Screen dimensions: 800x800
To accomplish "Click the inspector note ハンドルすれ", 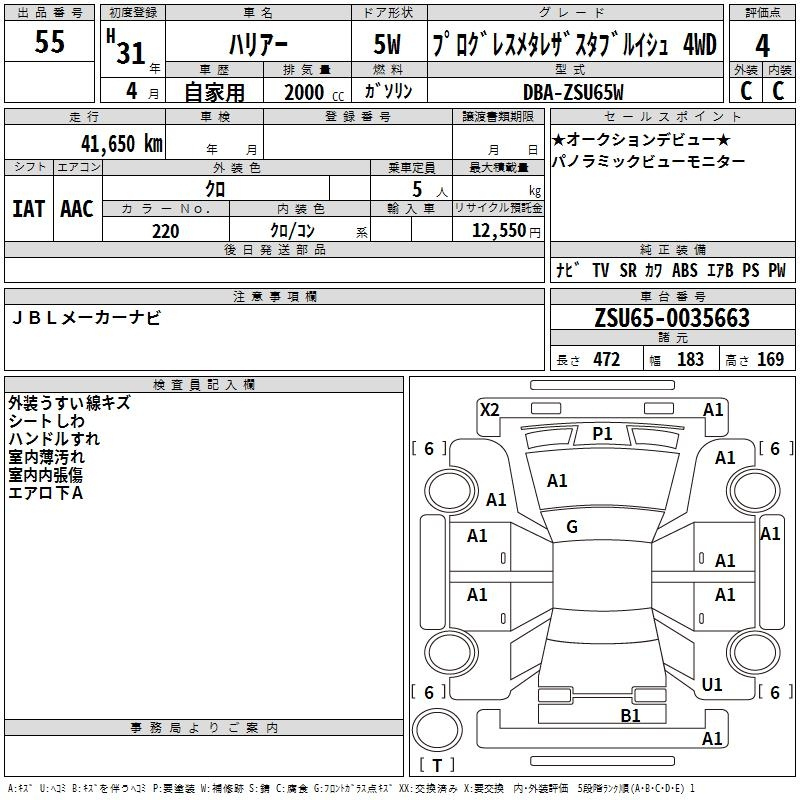I will [x=54, y=439].
